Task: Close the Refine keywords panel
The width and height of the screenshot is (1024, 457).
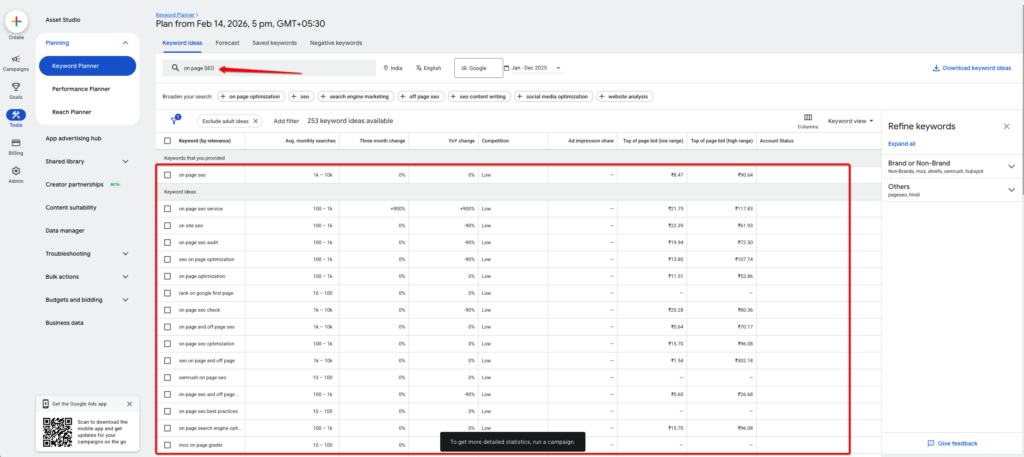Action: tap(1006, 126)
